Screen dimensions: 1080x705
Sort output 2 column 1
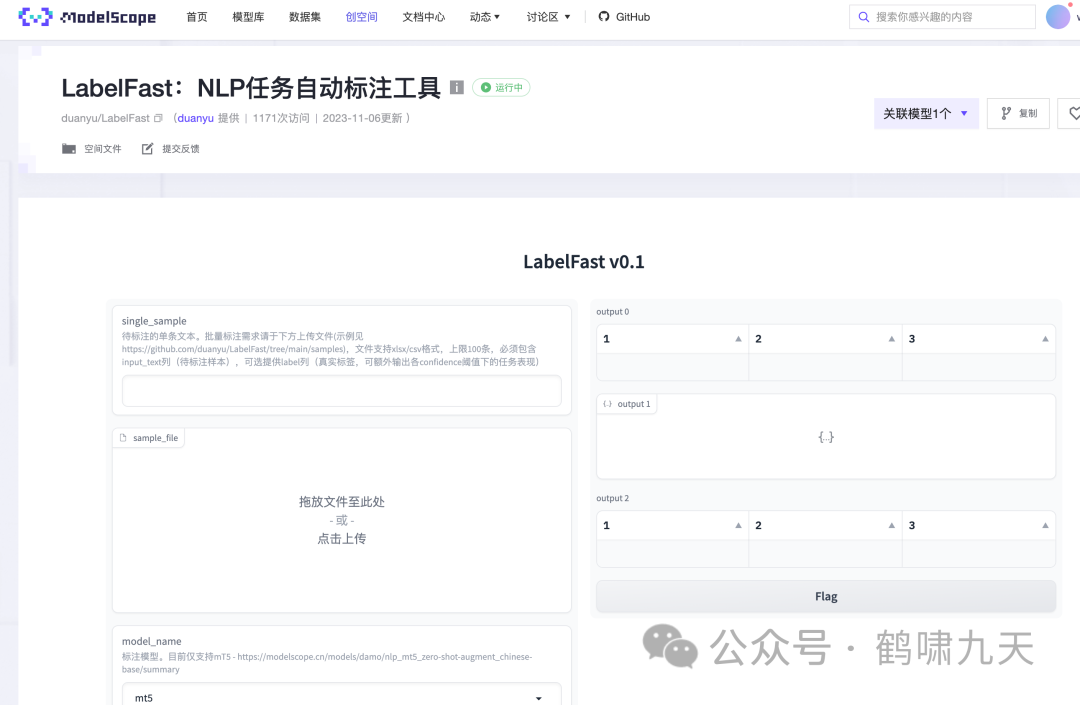(x=738, y=525)
